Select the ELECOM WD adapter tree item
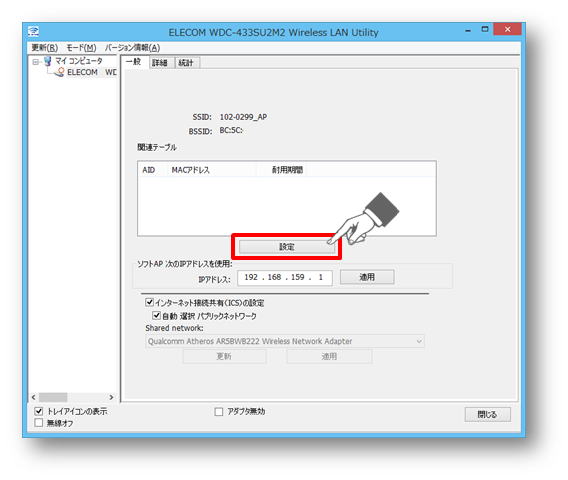 [92, 72]
